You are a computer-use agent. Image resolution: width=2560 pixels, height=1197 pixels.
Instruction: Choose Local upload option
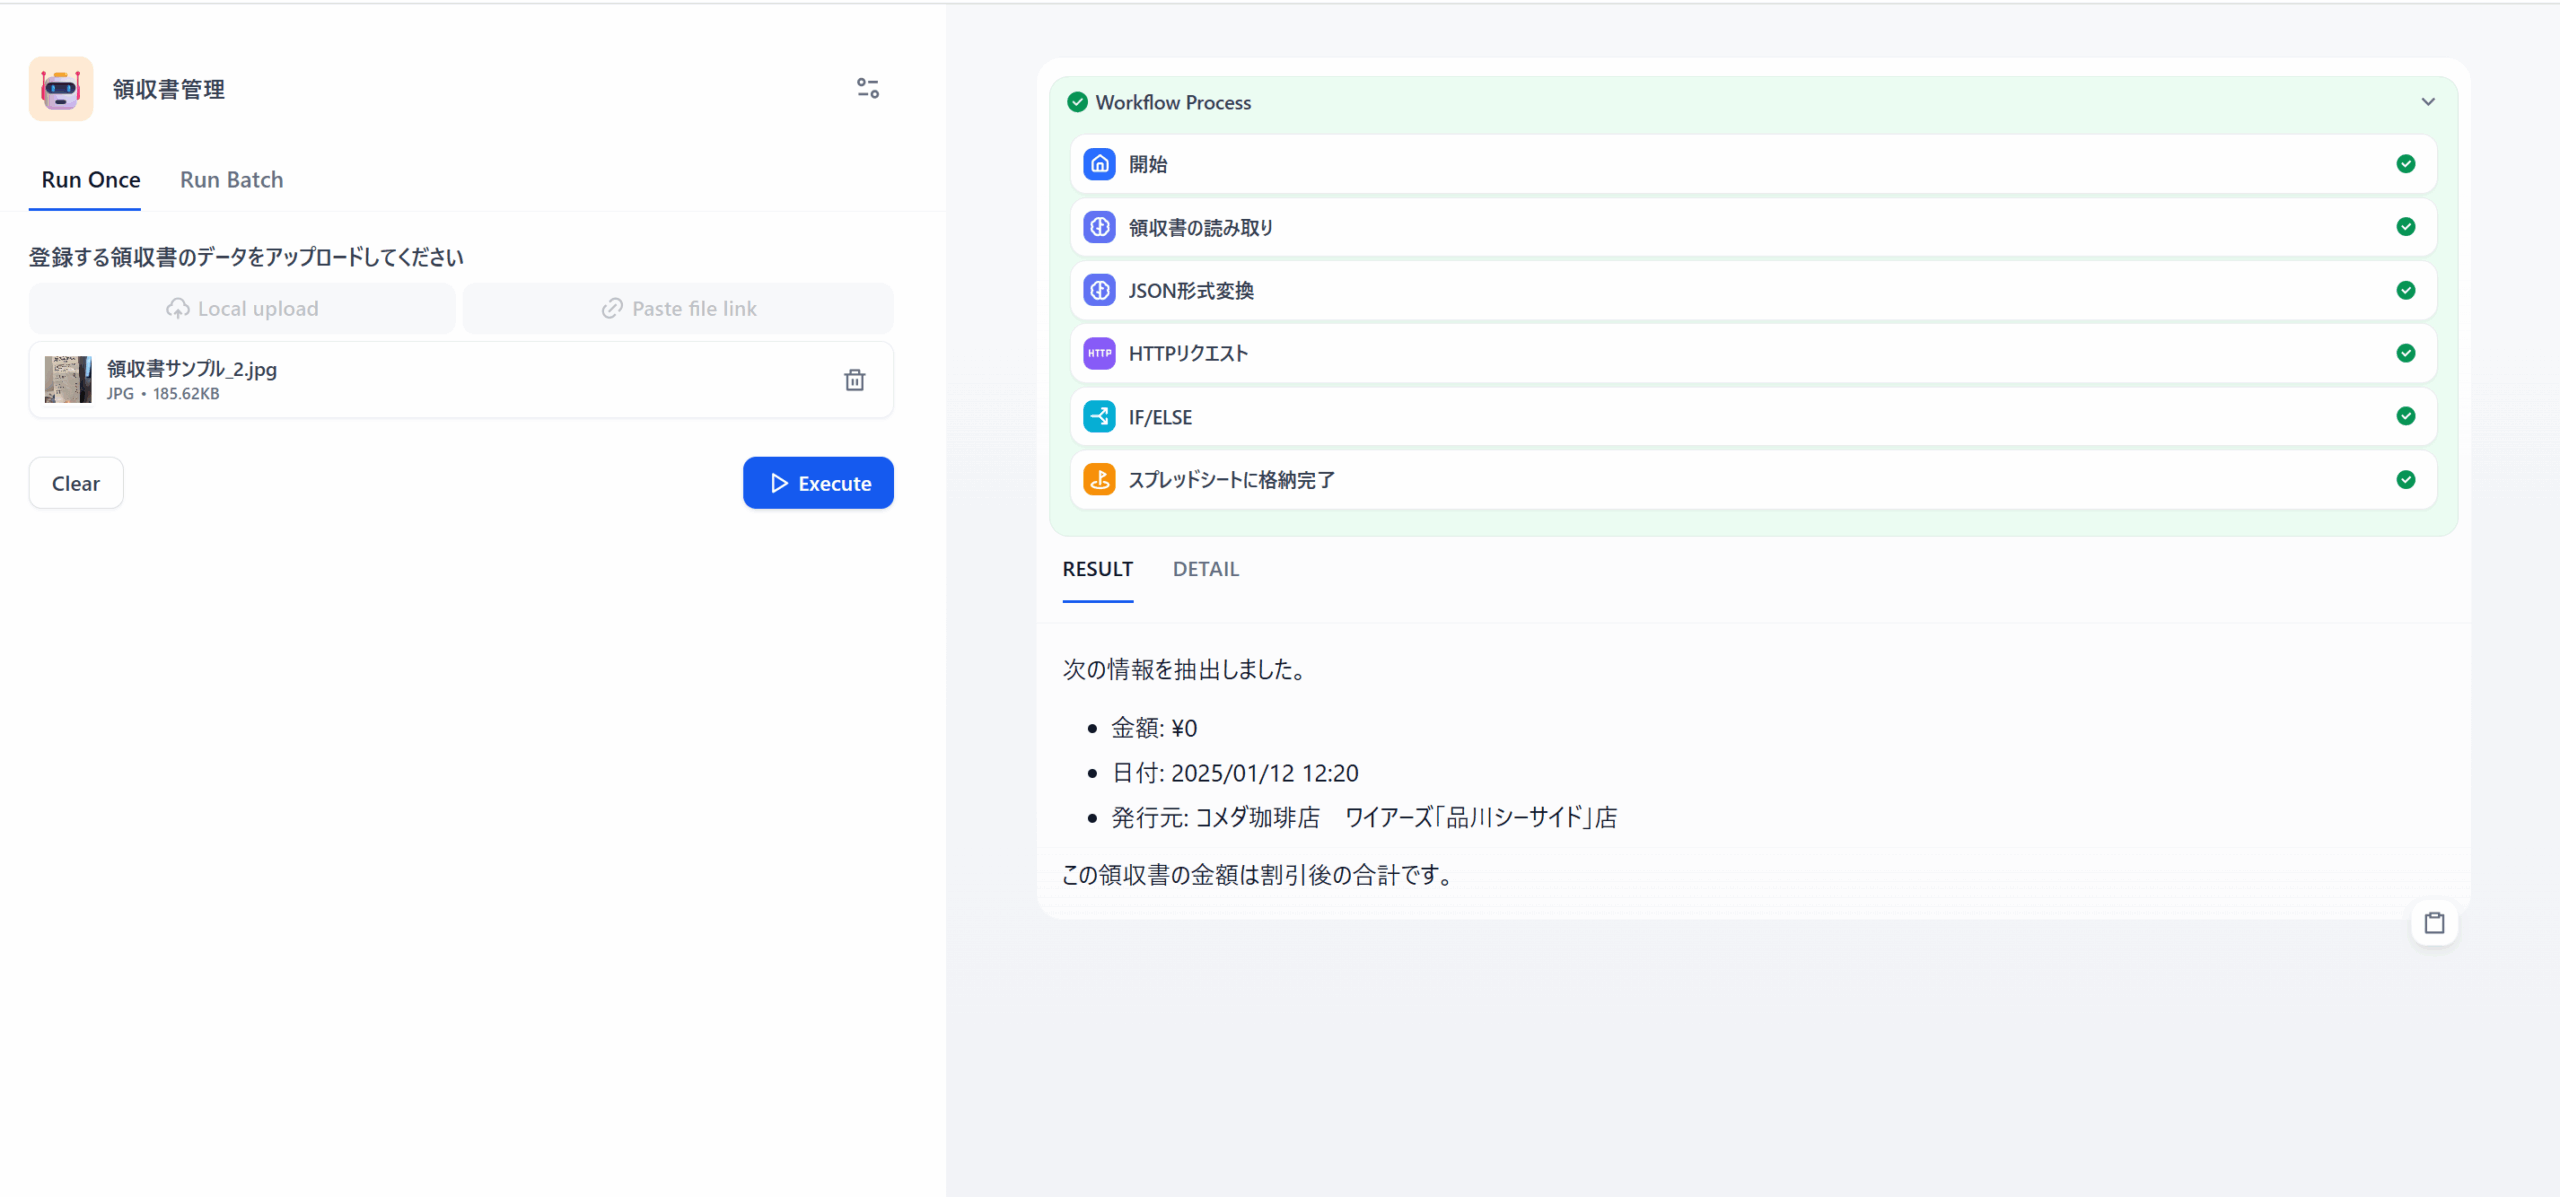click(242, 309)
